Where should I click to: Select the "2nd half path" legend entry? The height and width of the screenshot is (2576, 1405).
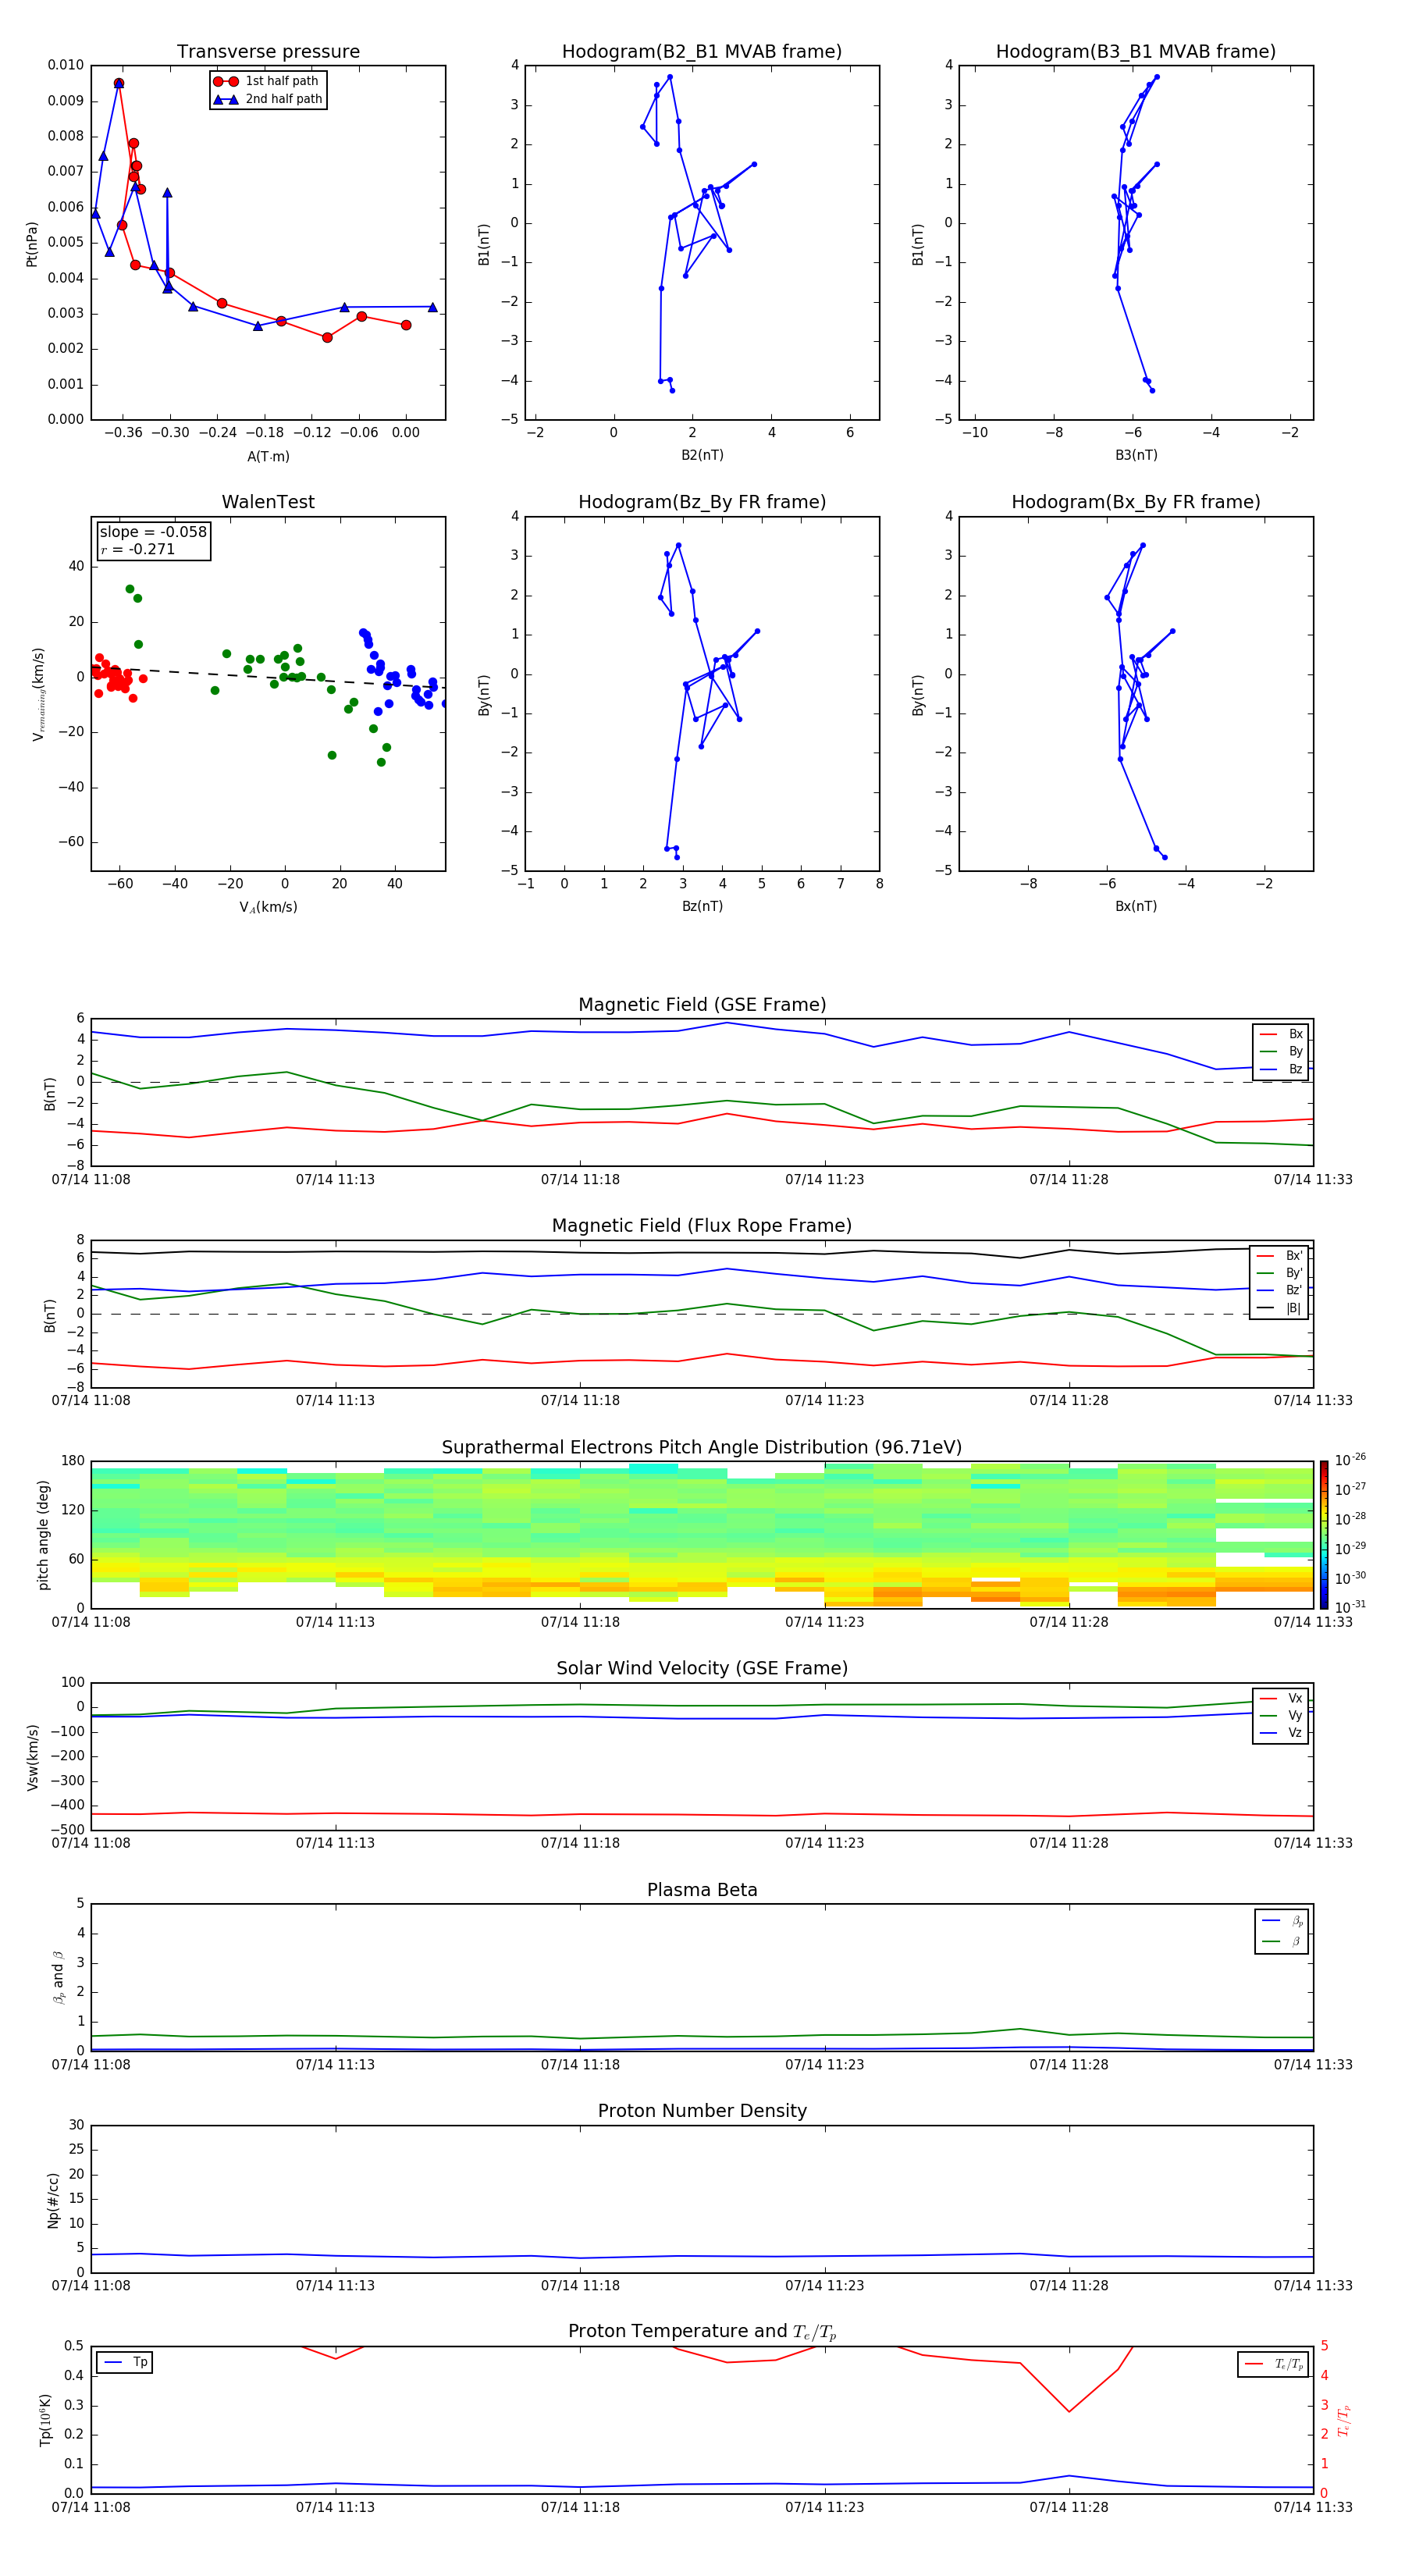pyautogui.click(x=268, y=99)
